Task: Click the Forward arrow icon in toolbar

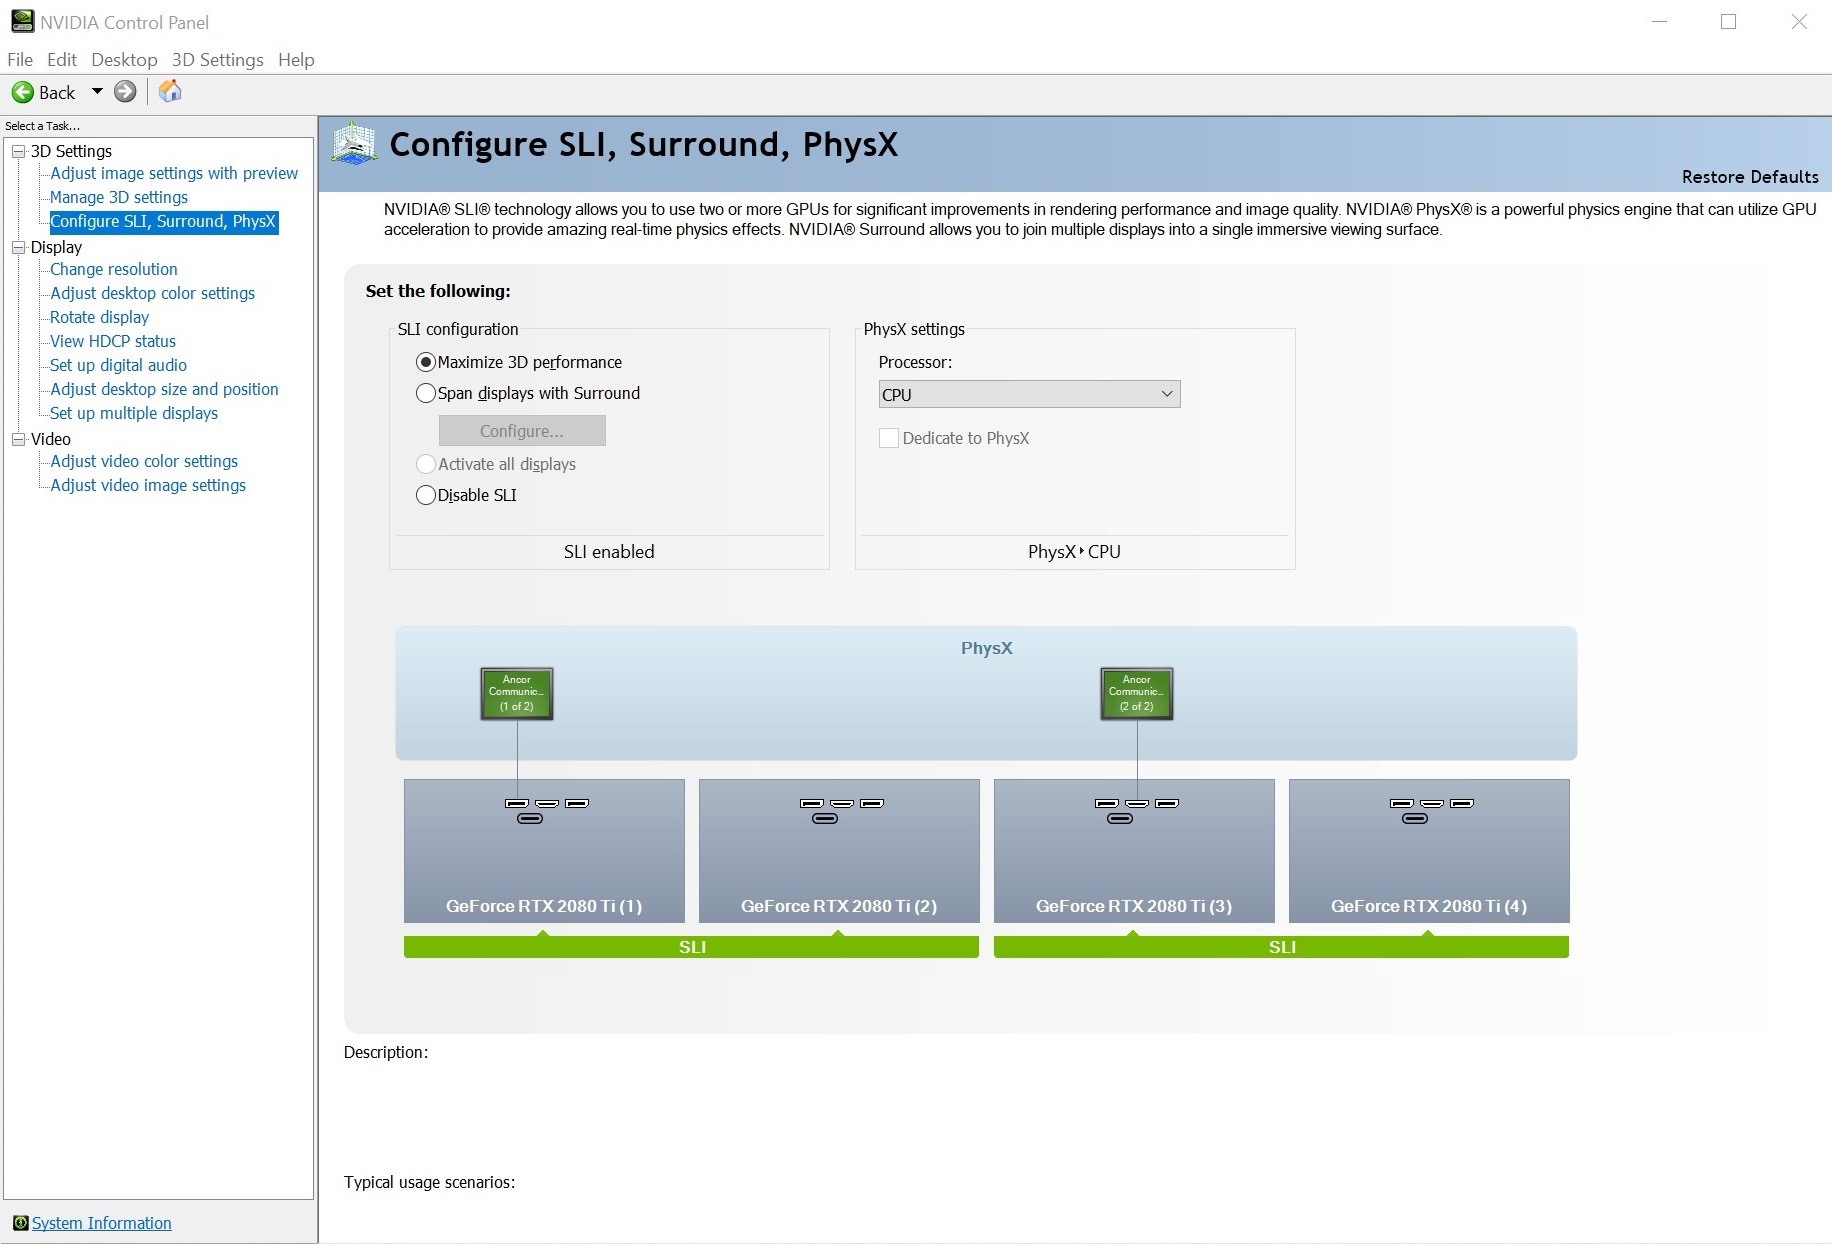Action: coord(125,92)
